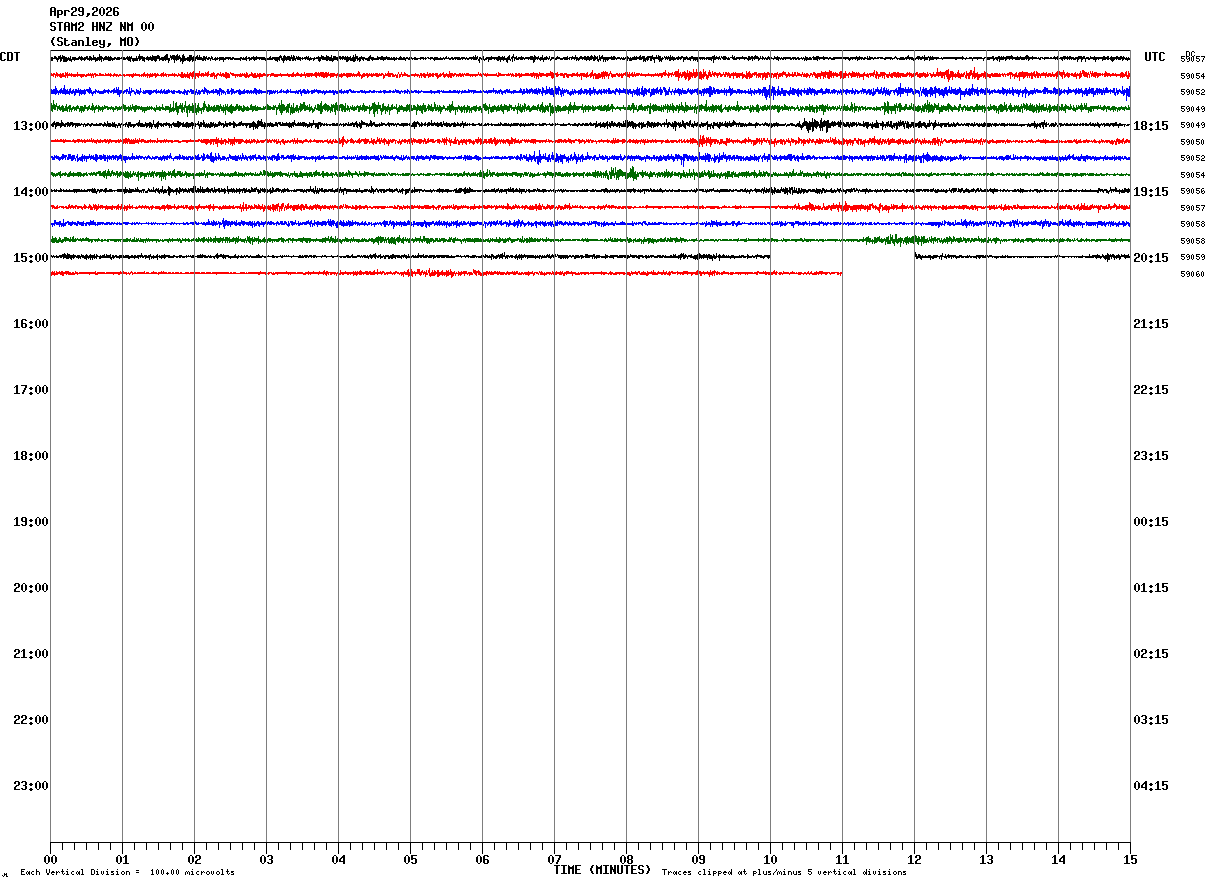
Task: Click the DC offset value 59060
Action: (x=1192, y=274)
